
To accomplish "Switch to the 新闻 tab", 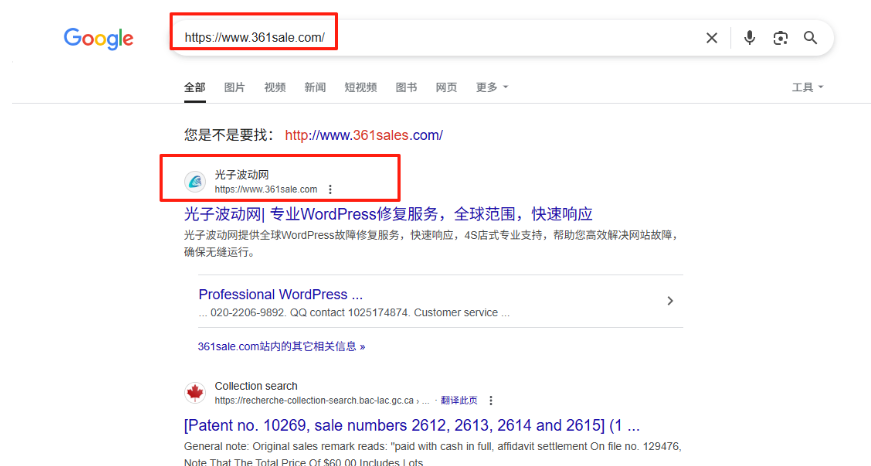I will (x=315, y=87).
